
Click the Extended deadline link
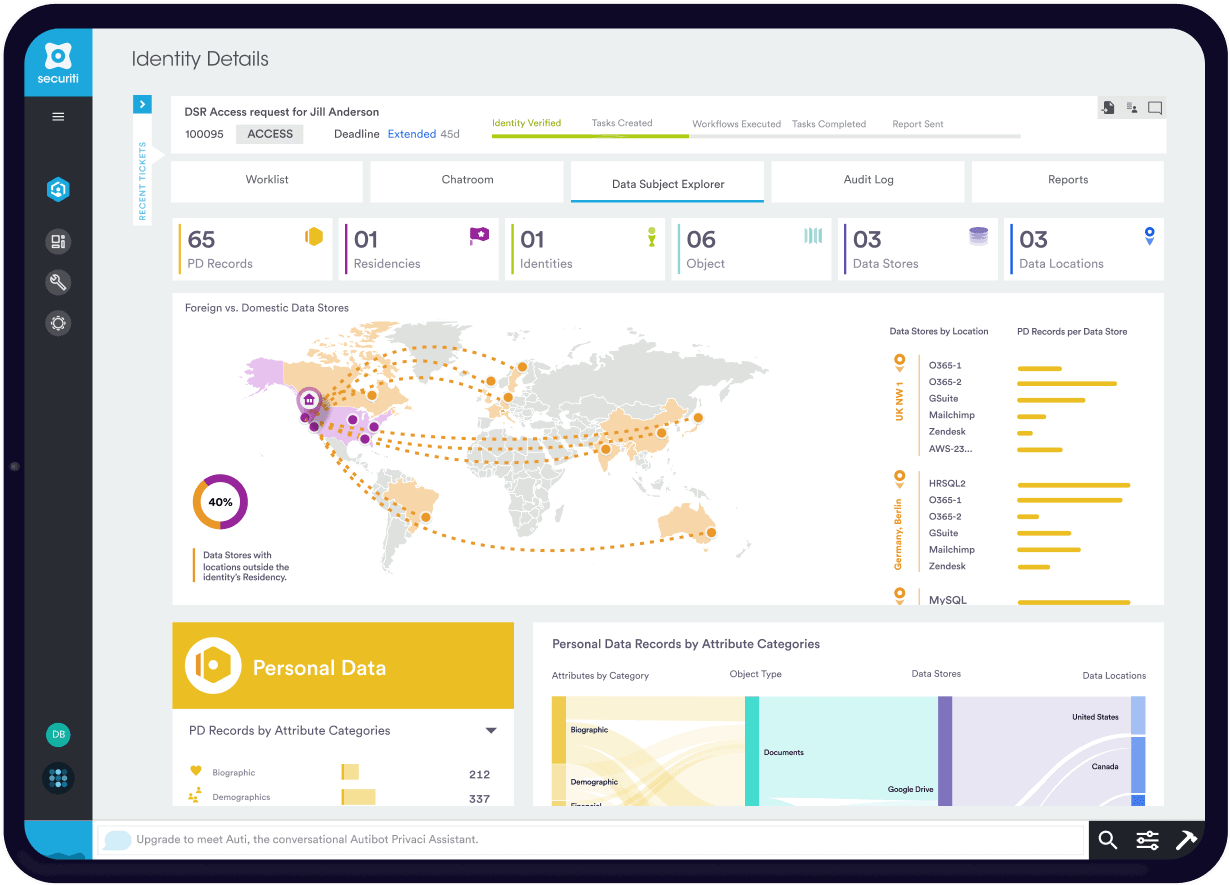pos(412,134)
